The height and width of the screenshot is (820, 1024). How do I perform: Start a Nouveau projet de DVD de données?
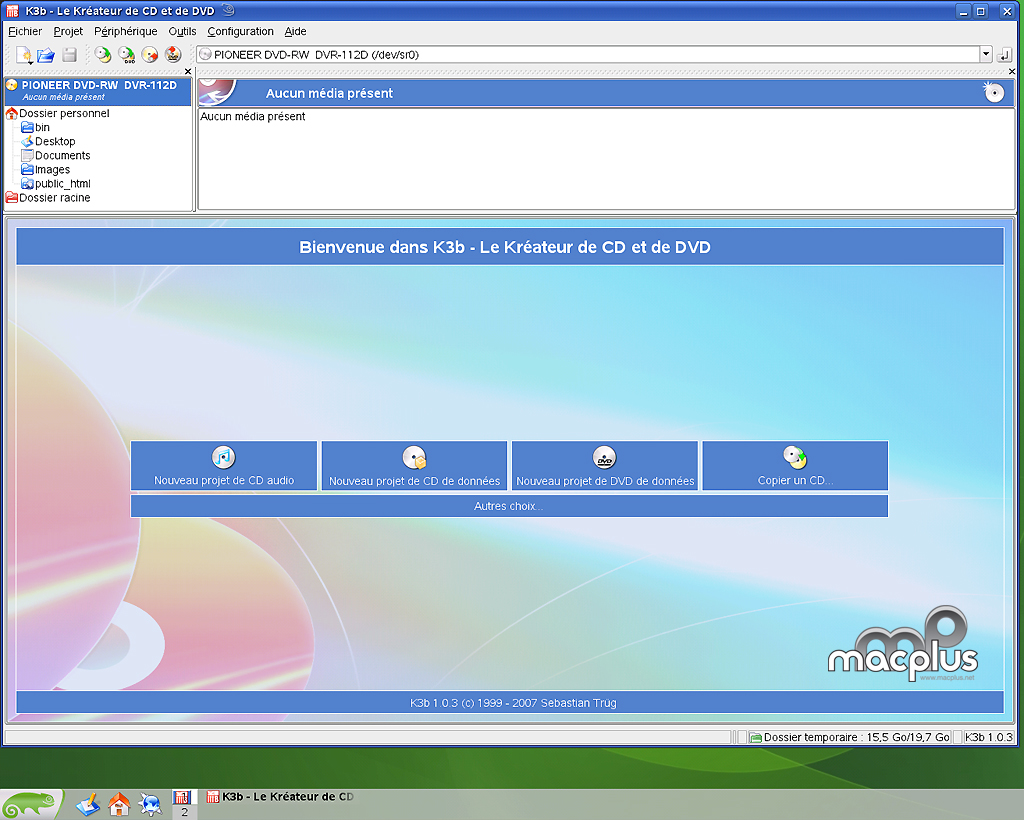[x=605, y=465]
